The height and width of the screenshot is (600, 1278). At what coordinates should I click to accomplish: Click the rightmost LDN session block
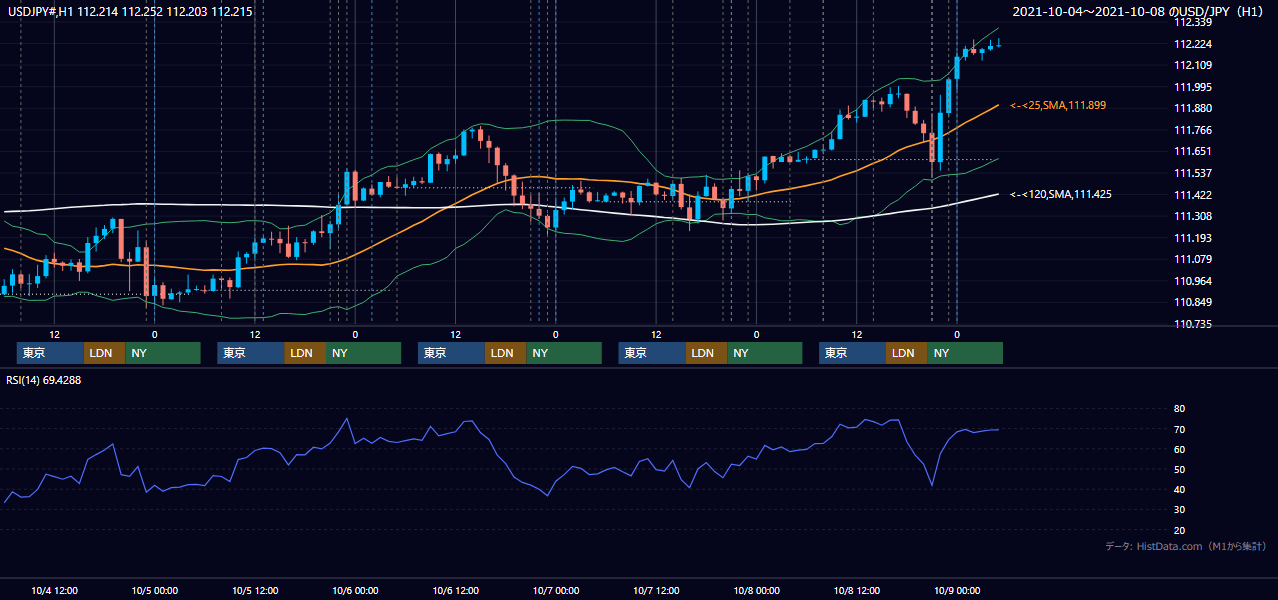pyautogui.click(x=906, y=353)
